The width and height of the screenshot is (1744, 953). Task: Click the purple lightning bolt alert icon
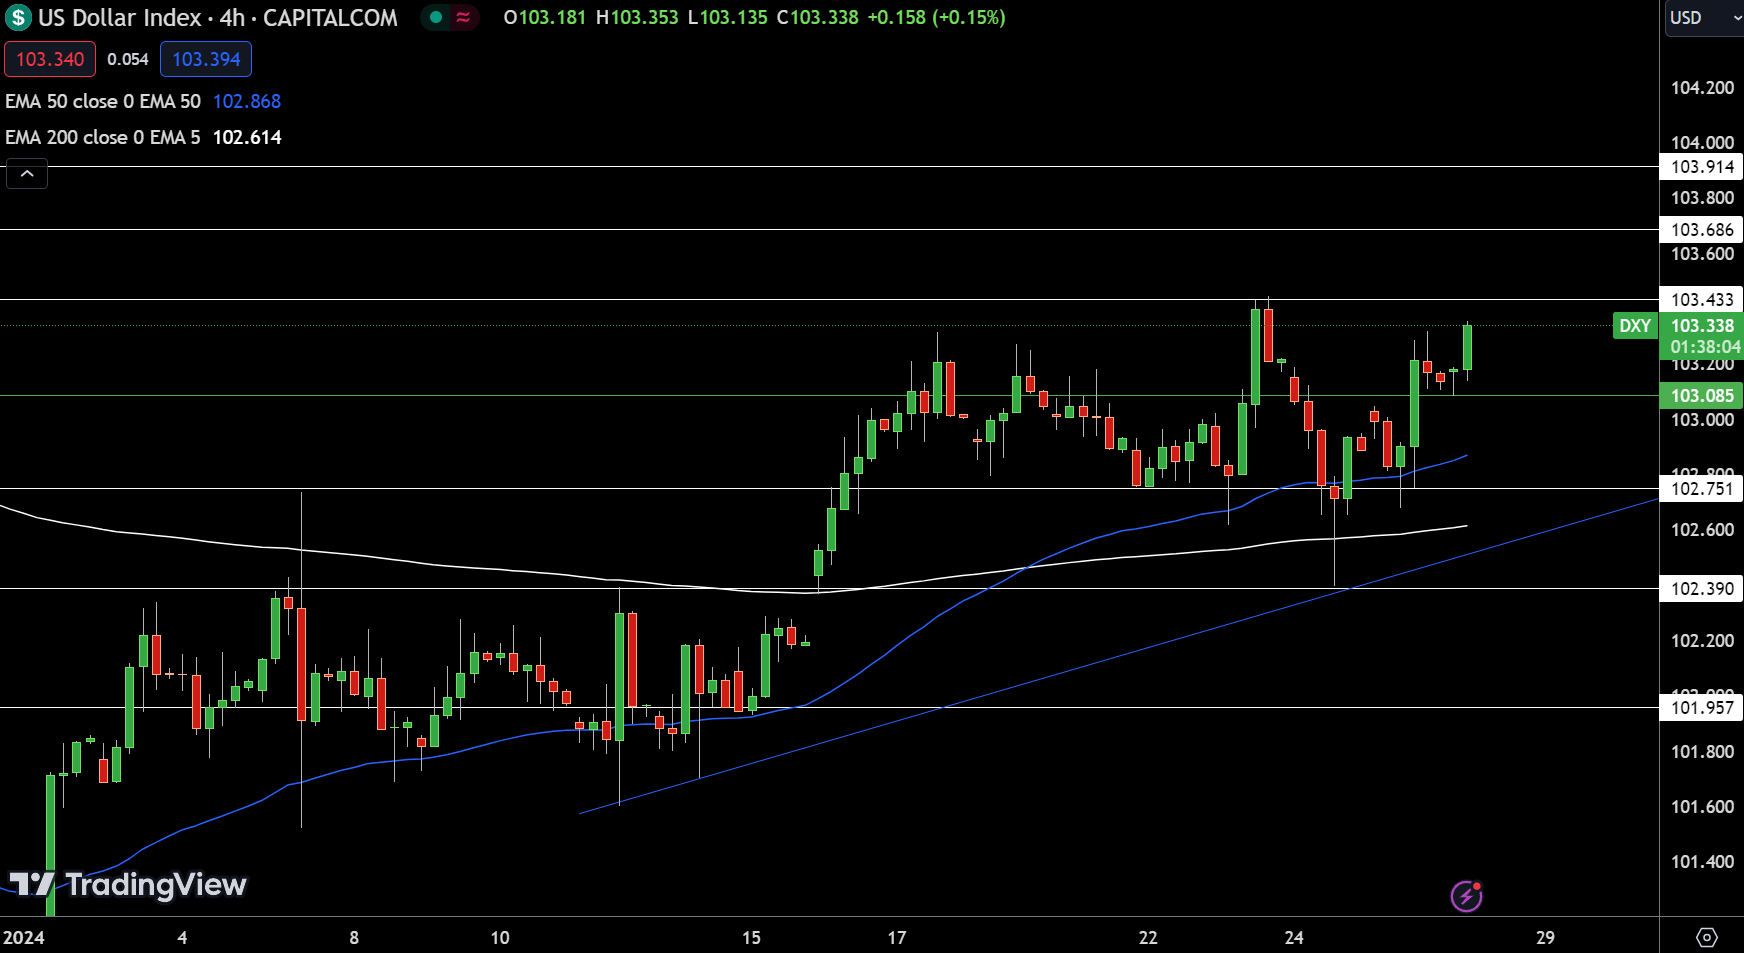[1466, 896]
